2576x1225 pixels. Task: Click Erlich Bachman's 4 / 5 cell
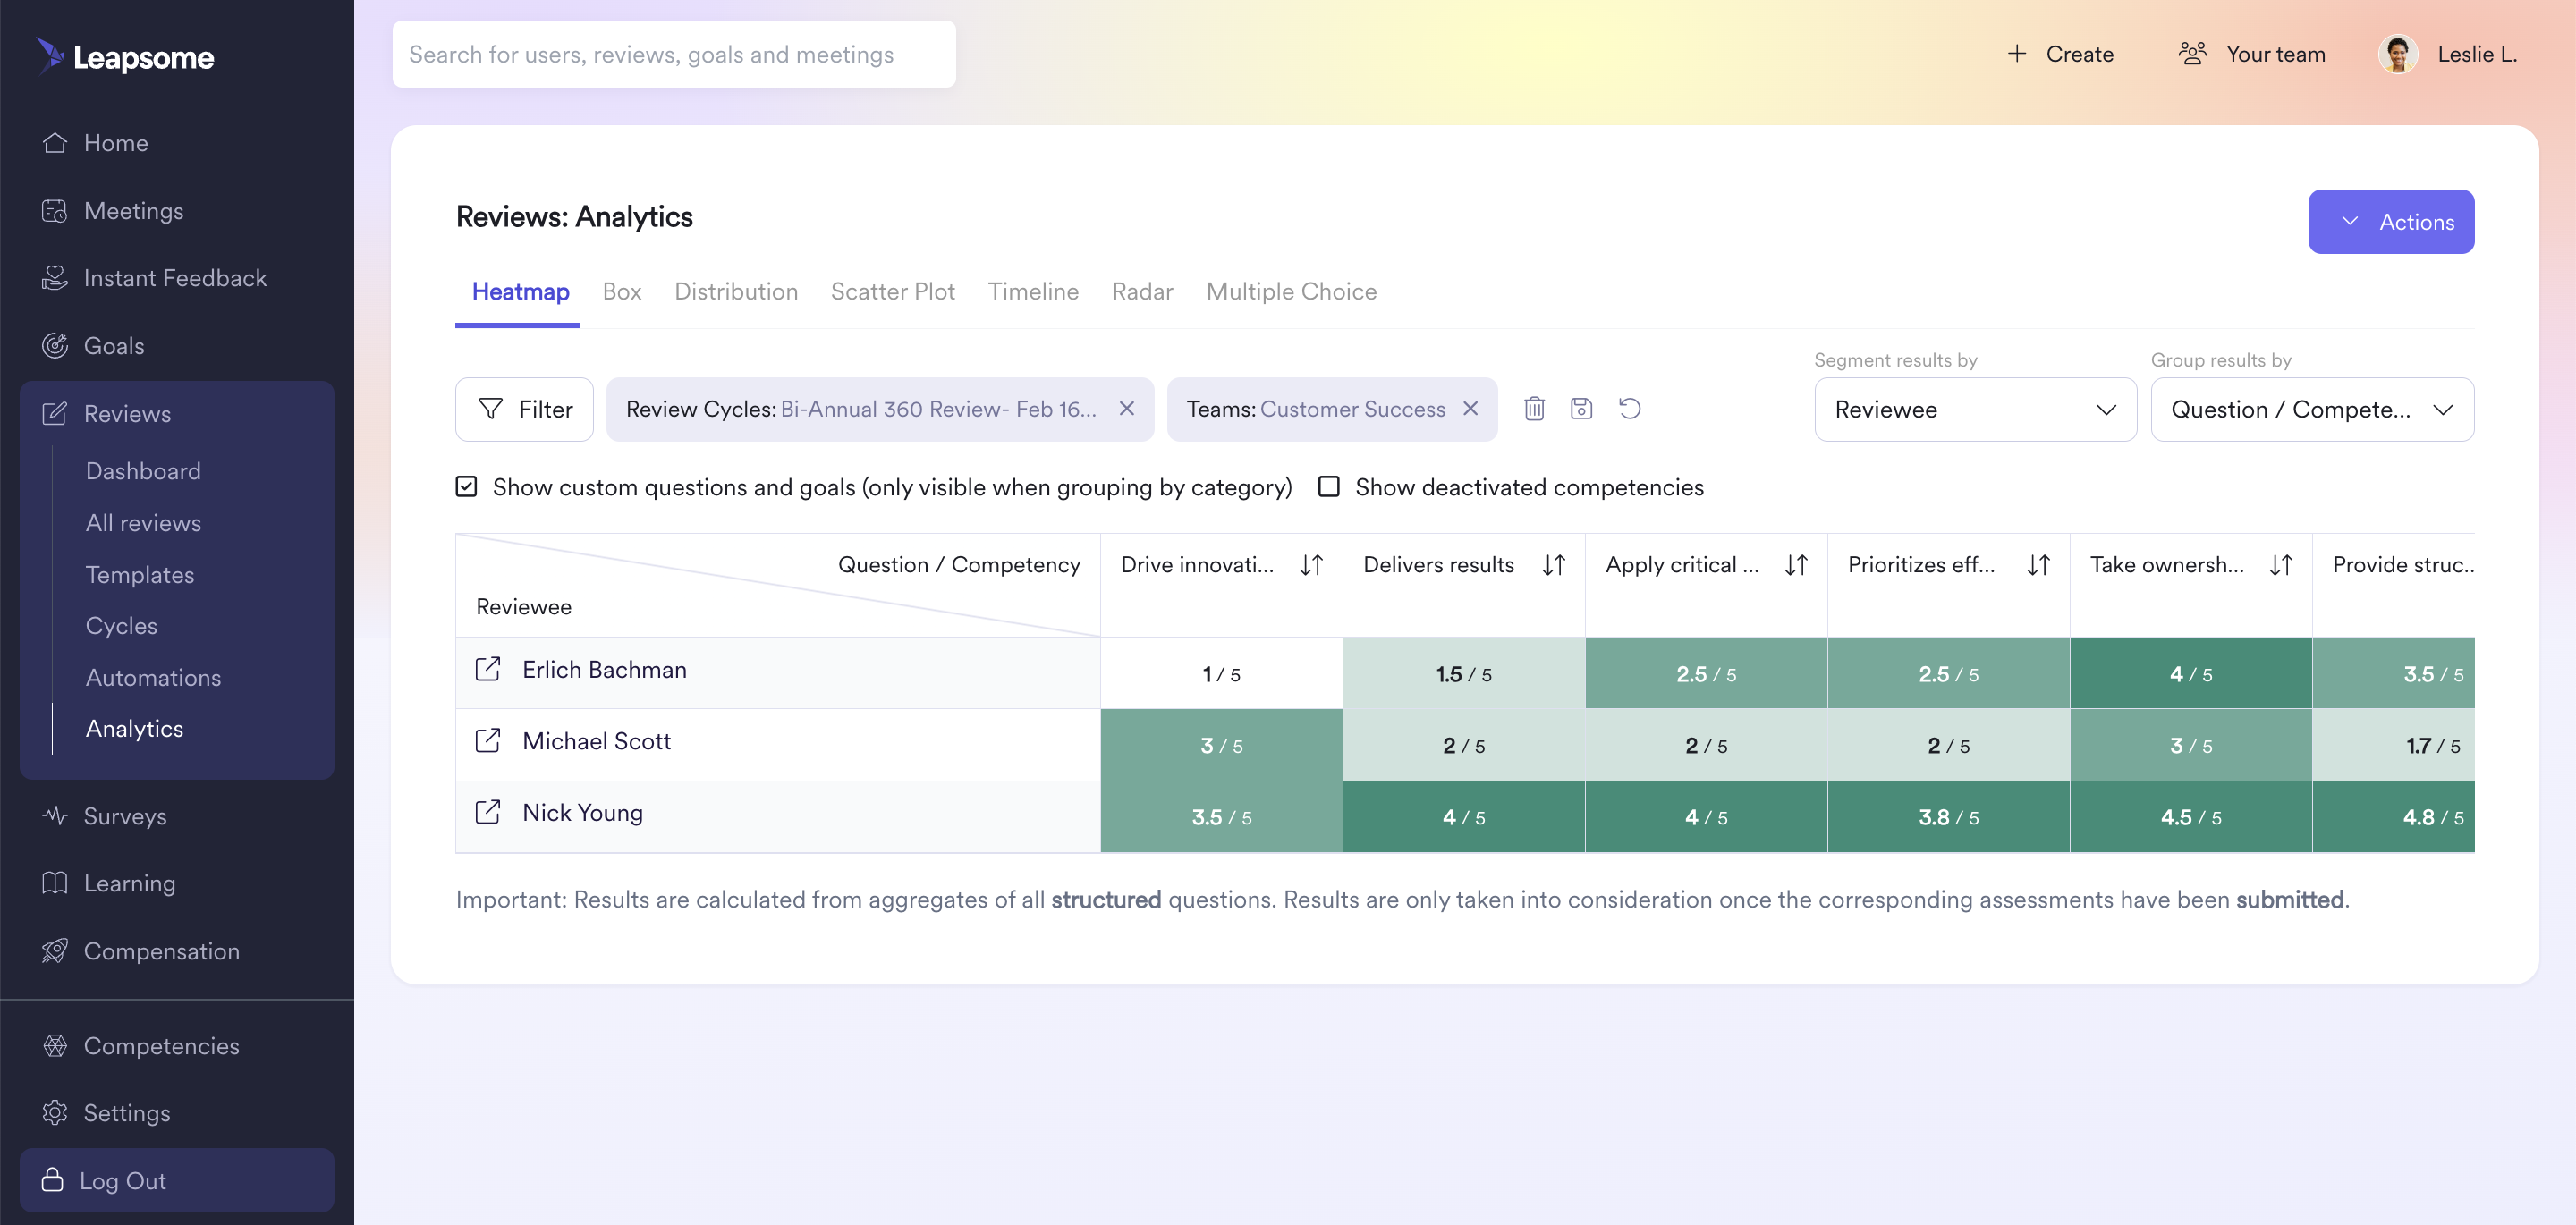pyautogui.click(x=2190, y=673)
